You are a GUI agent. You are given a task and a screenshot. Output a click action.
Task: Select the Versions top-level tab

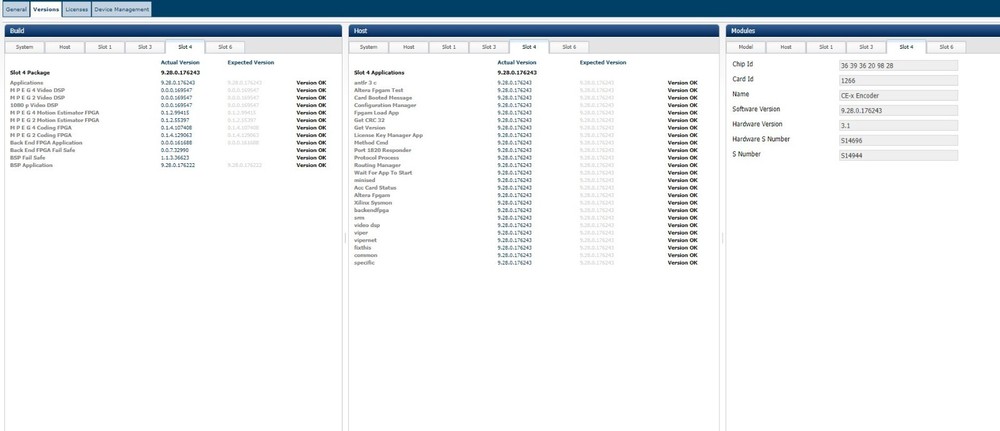click(46, 10)
